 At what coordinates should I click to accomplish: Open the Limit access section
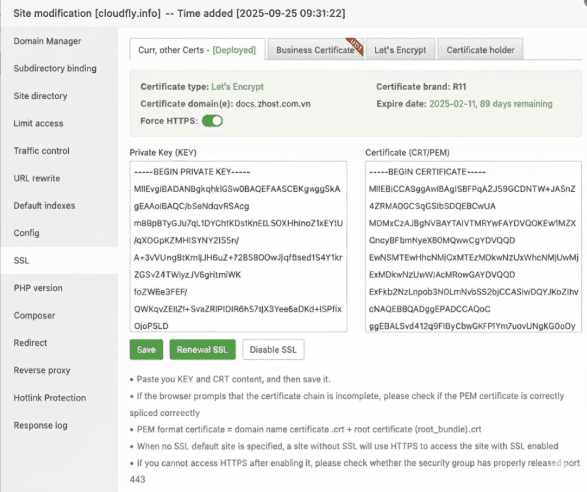coord(39,123)
